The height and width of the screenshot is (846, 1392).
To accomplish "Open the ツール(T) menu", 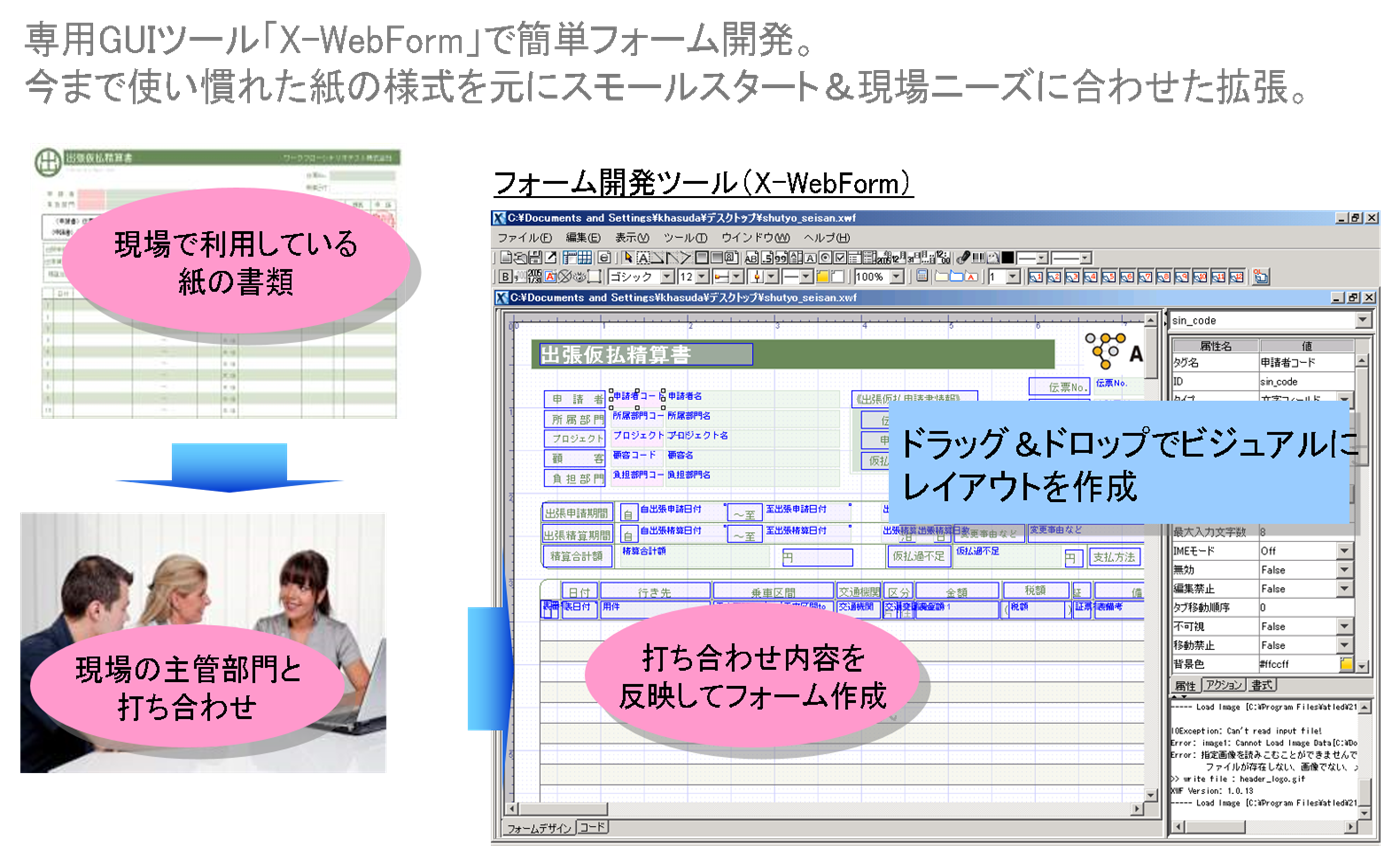I will coord(685,238).
